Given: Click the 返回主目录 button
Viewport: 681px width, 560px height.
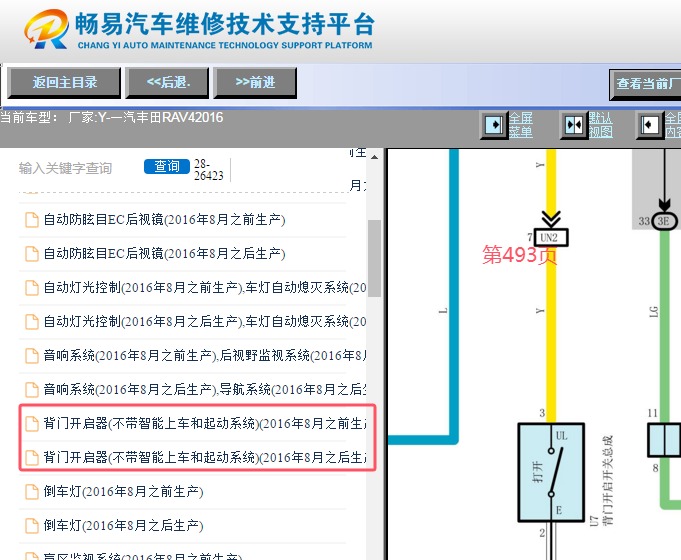Looking at the screenshot, I should click(64, 83).
